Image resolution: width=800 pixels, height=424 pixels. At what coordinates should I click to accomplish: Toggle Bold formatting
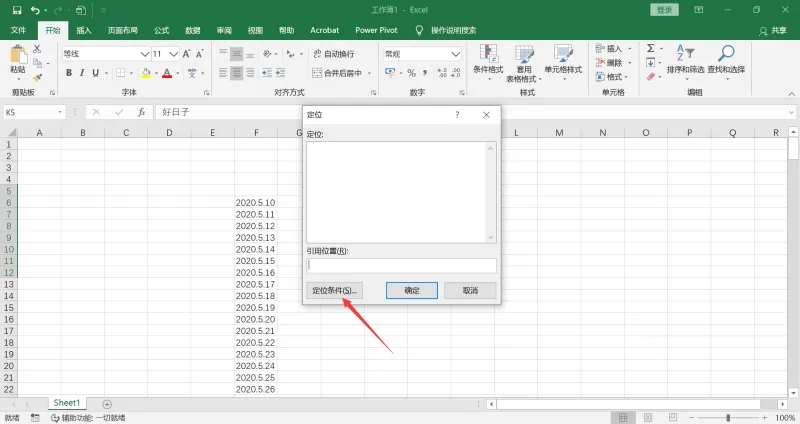(x=69, y=73)
